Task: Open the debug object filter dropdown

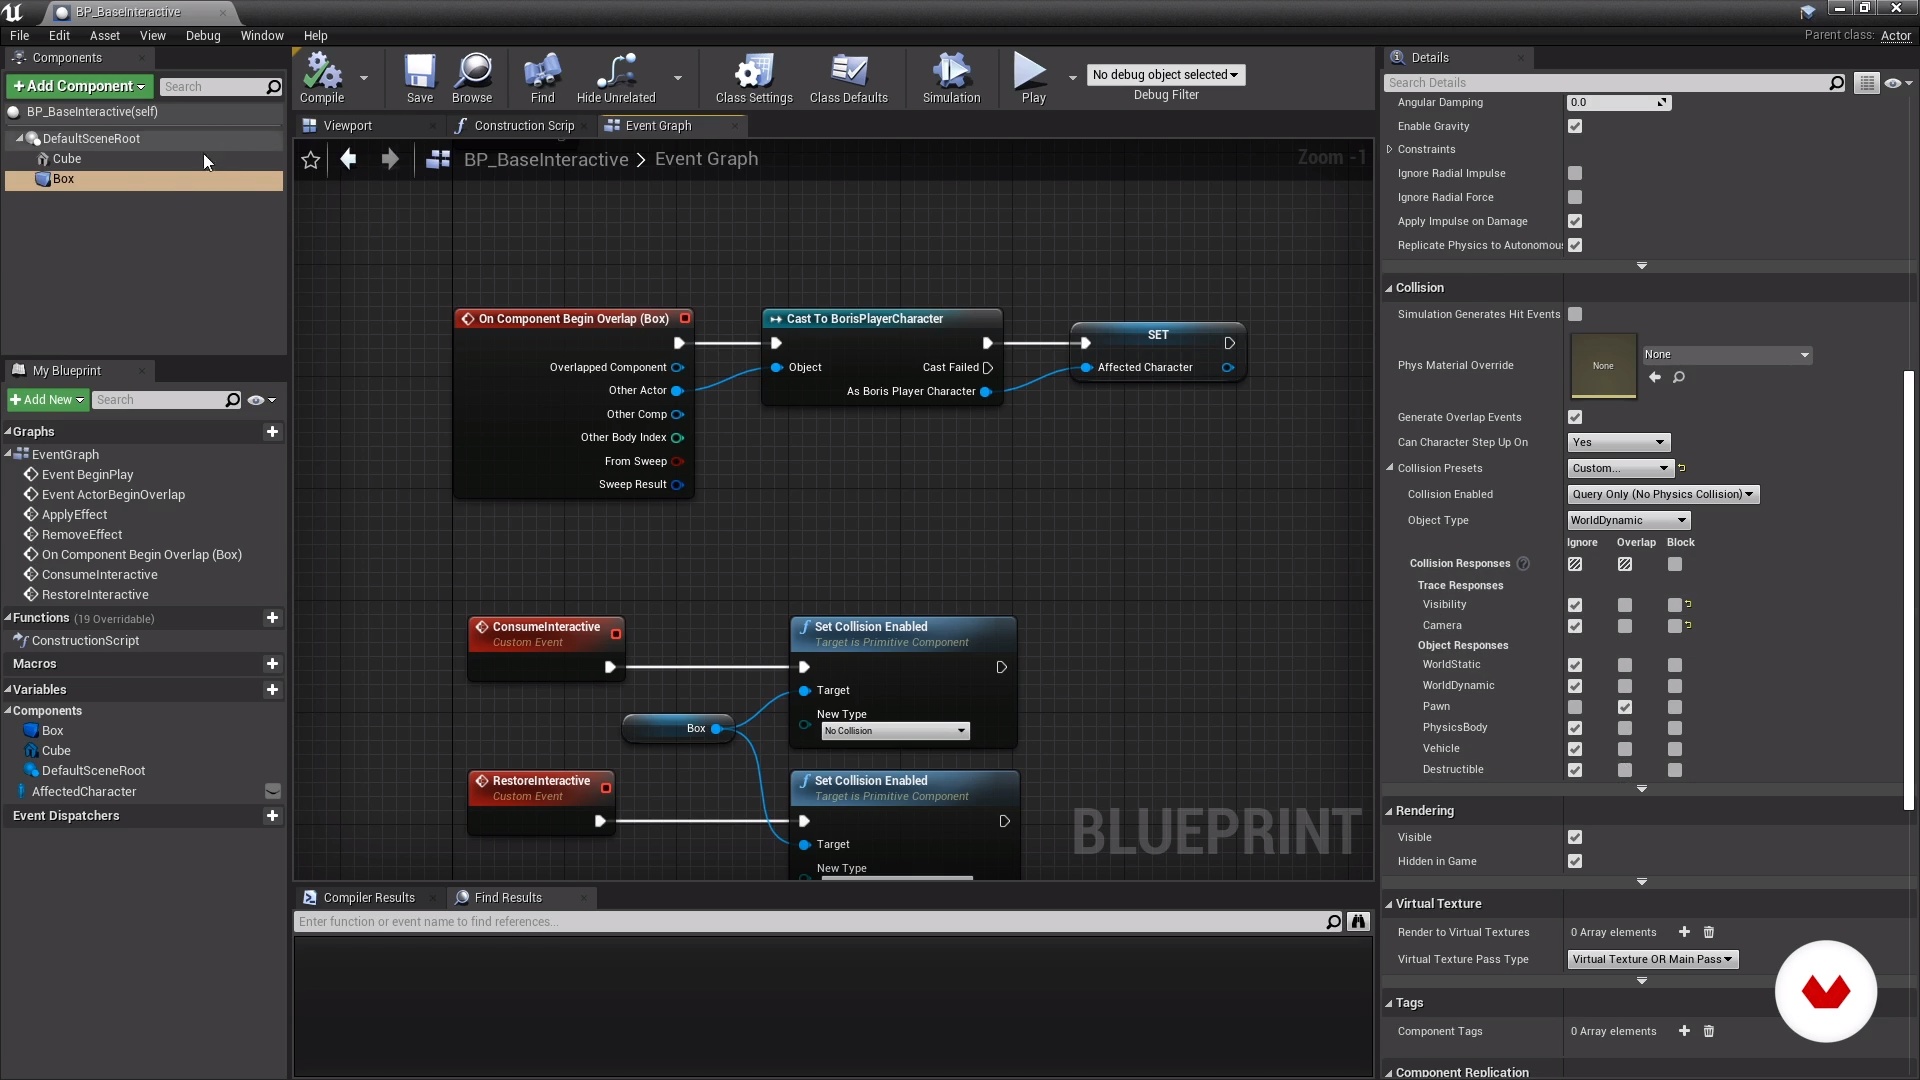Action: [1165, 75]
